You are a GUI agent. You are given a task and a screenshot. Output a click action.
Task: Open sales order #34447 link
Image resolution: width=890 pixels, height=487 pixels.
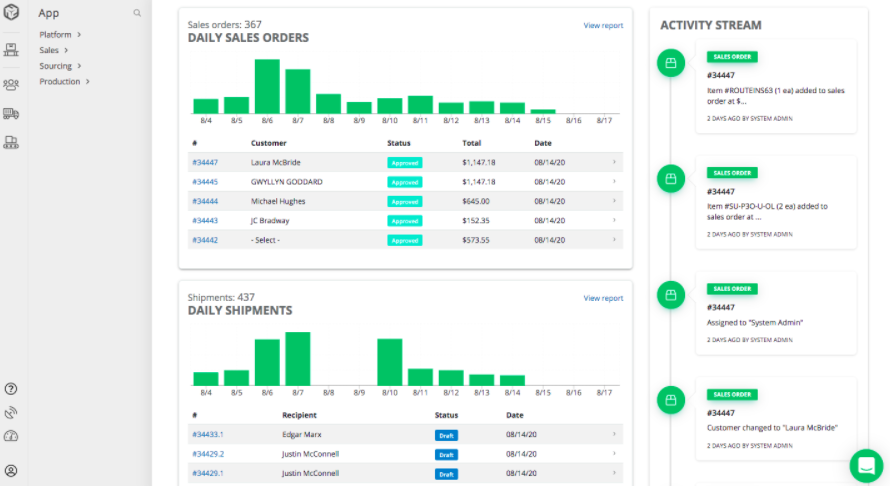point(205,162)
